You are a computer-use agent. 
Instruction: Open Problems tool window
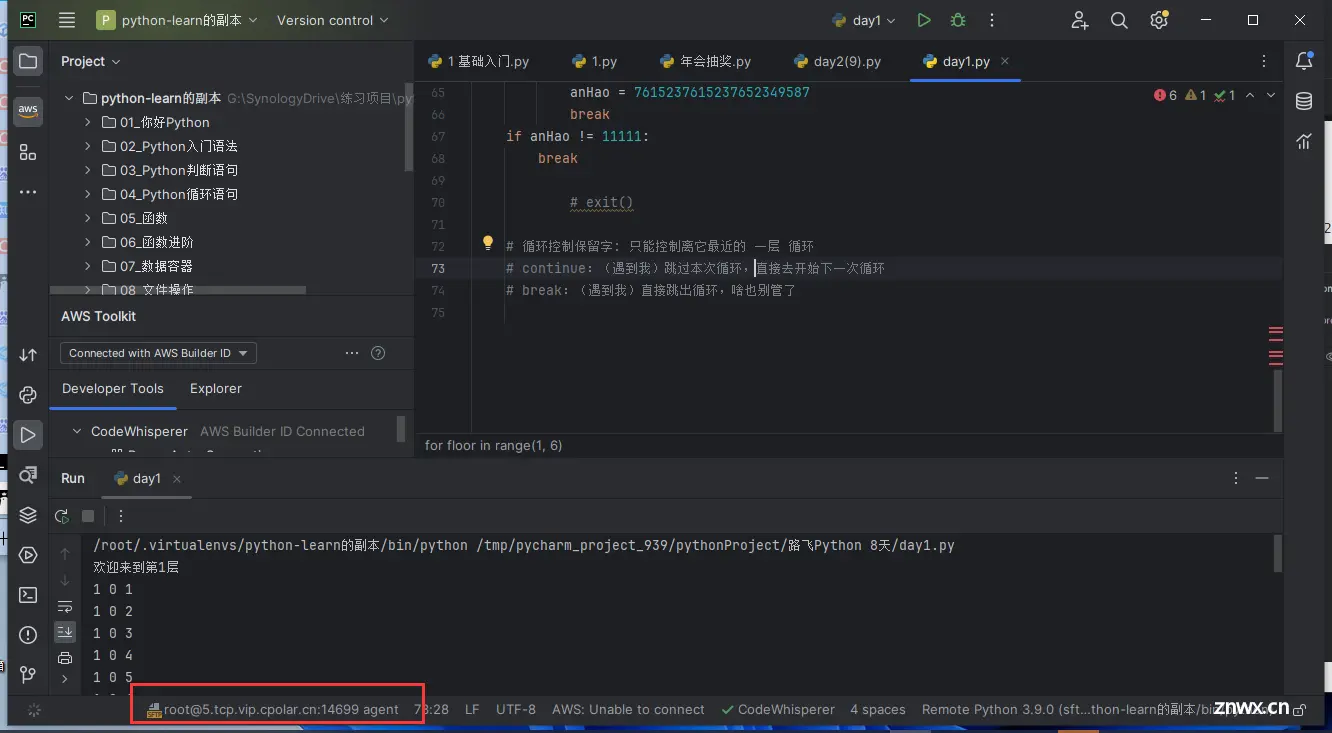tap(28, 635)
